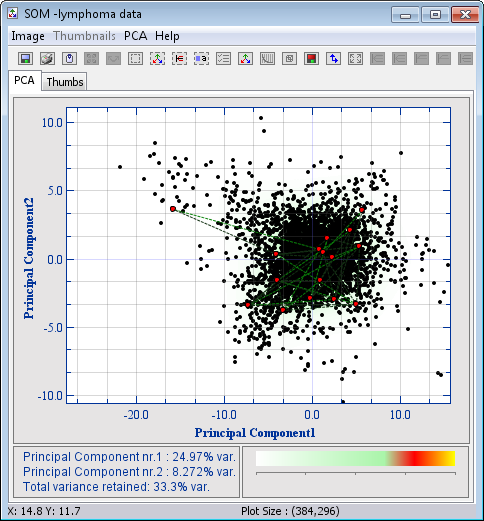Open the Thumbnails menu
Screen dimensions: 484x521
click(85, 36)
